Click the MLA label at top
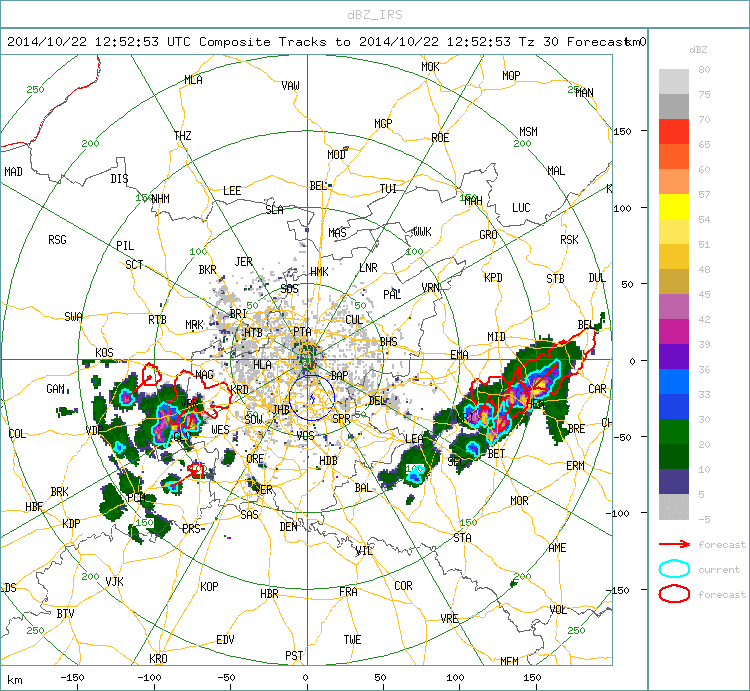750x691 pixels. (x=193, y=80)
